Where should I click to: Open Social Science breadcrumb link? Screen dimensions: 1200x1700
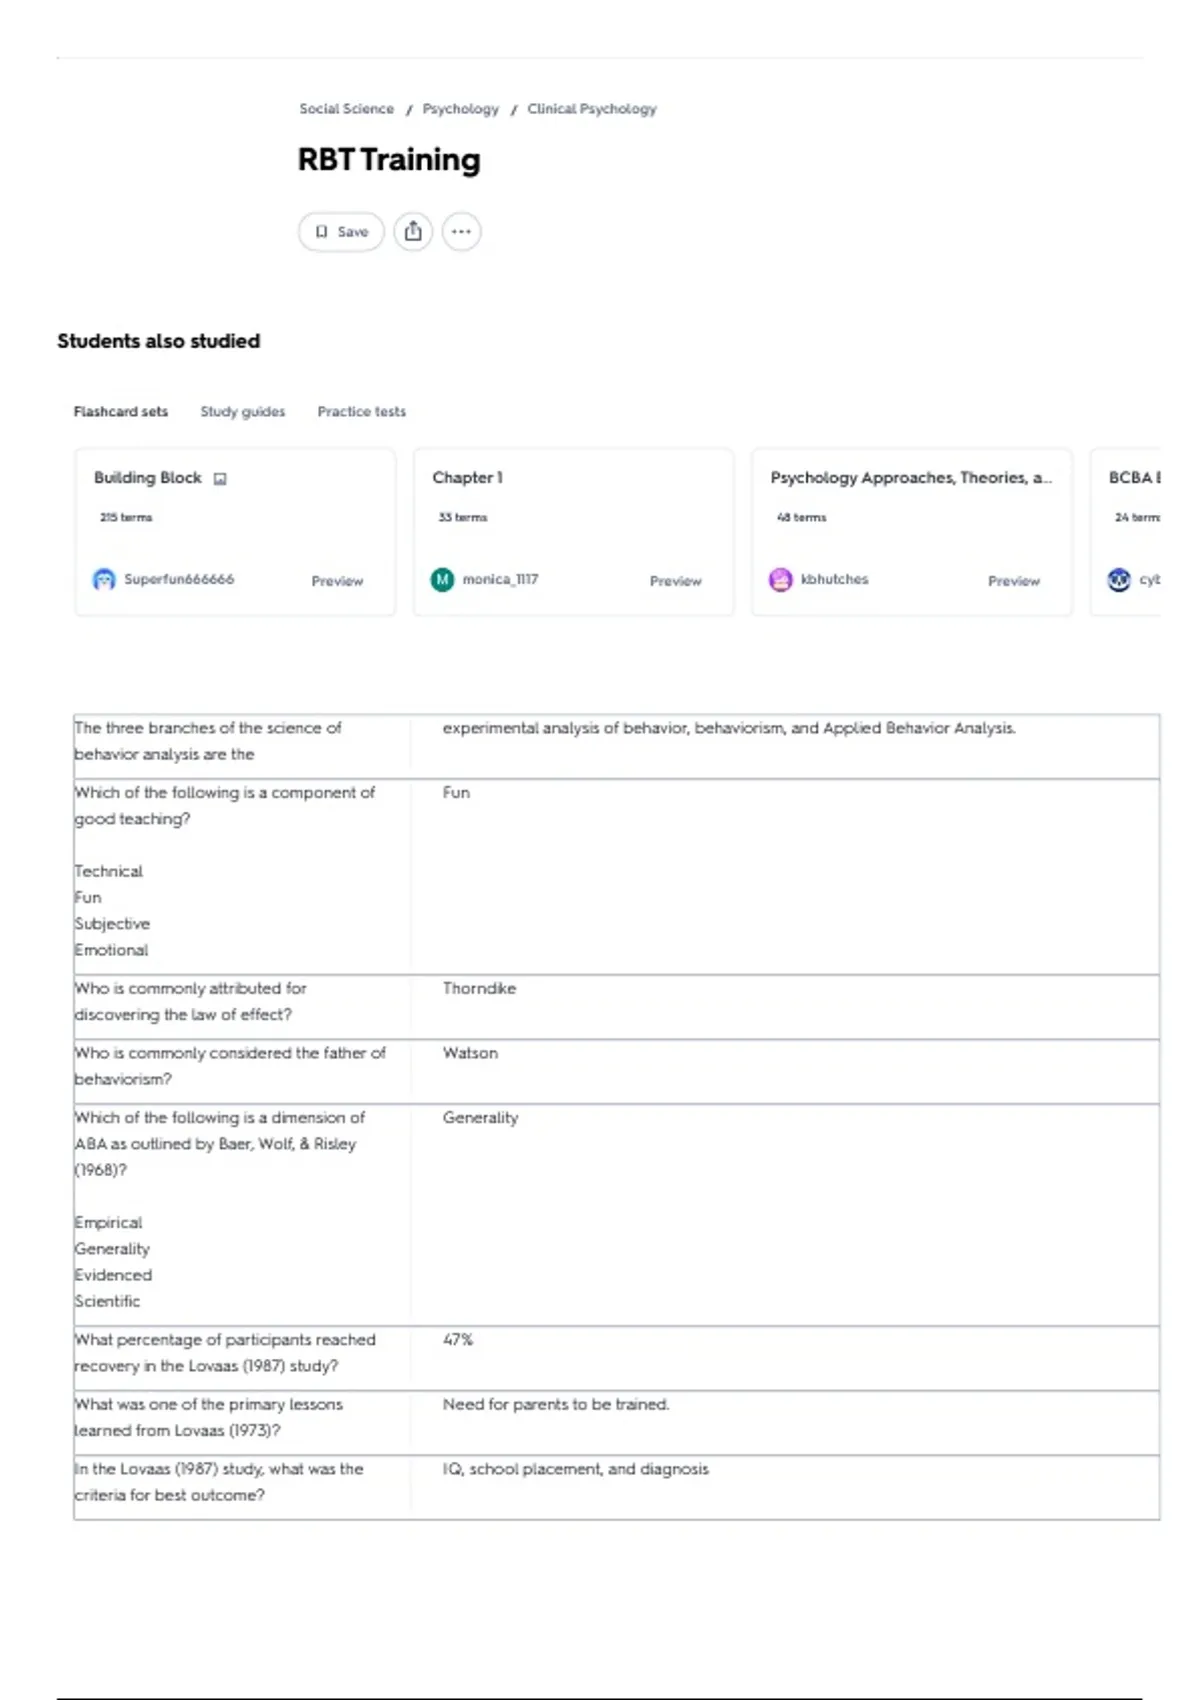[x=346, y=108]
